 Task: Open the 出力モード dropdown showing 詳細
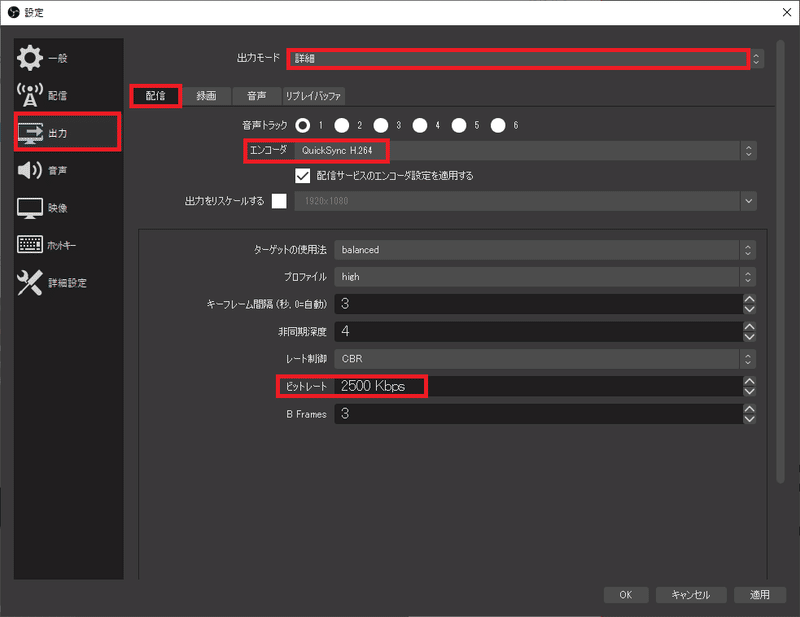[526, 59]
